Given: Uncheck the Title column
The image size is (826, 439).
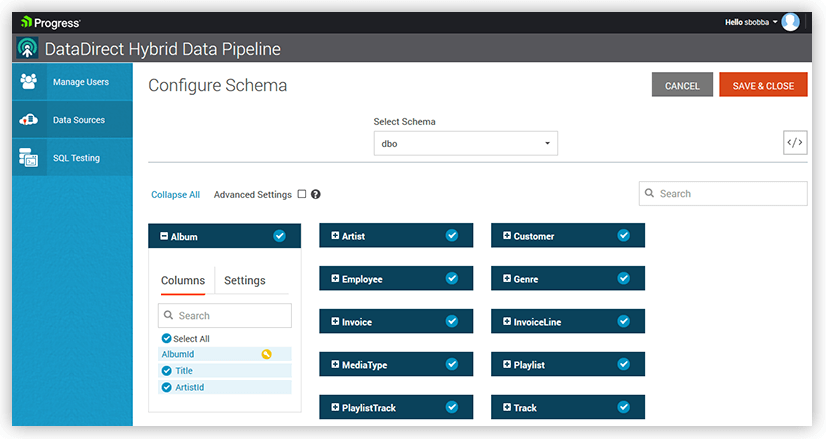Looking at the screenshot, I should [167, 371].
